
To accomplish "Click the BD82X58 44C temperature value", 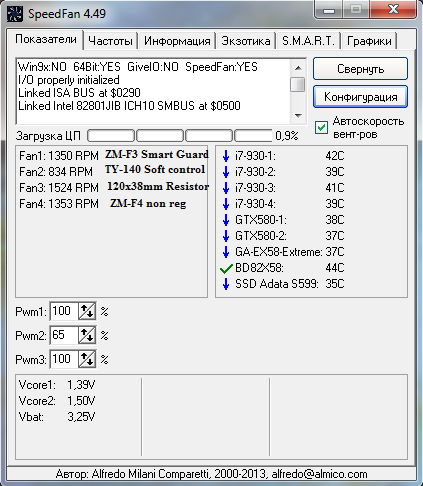I will click(x=335, y=268).
